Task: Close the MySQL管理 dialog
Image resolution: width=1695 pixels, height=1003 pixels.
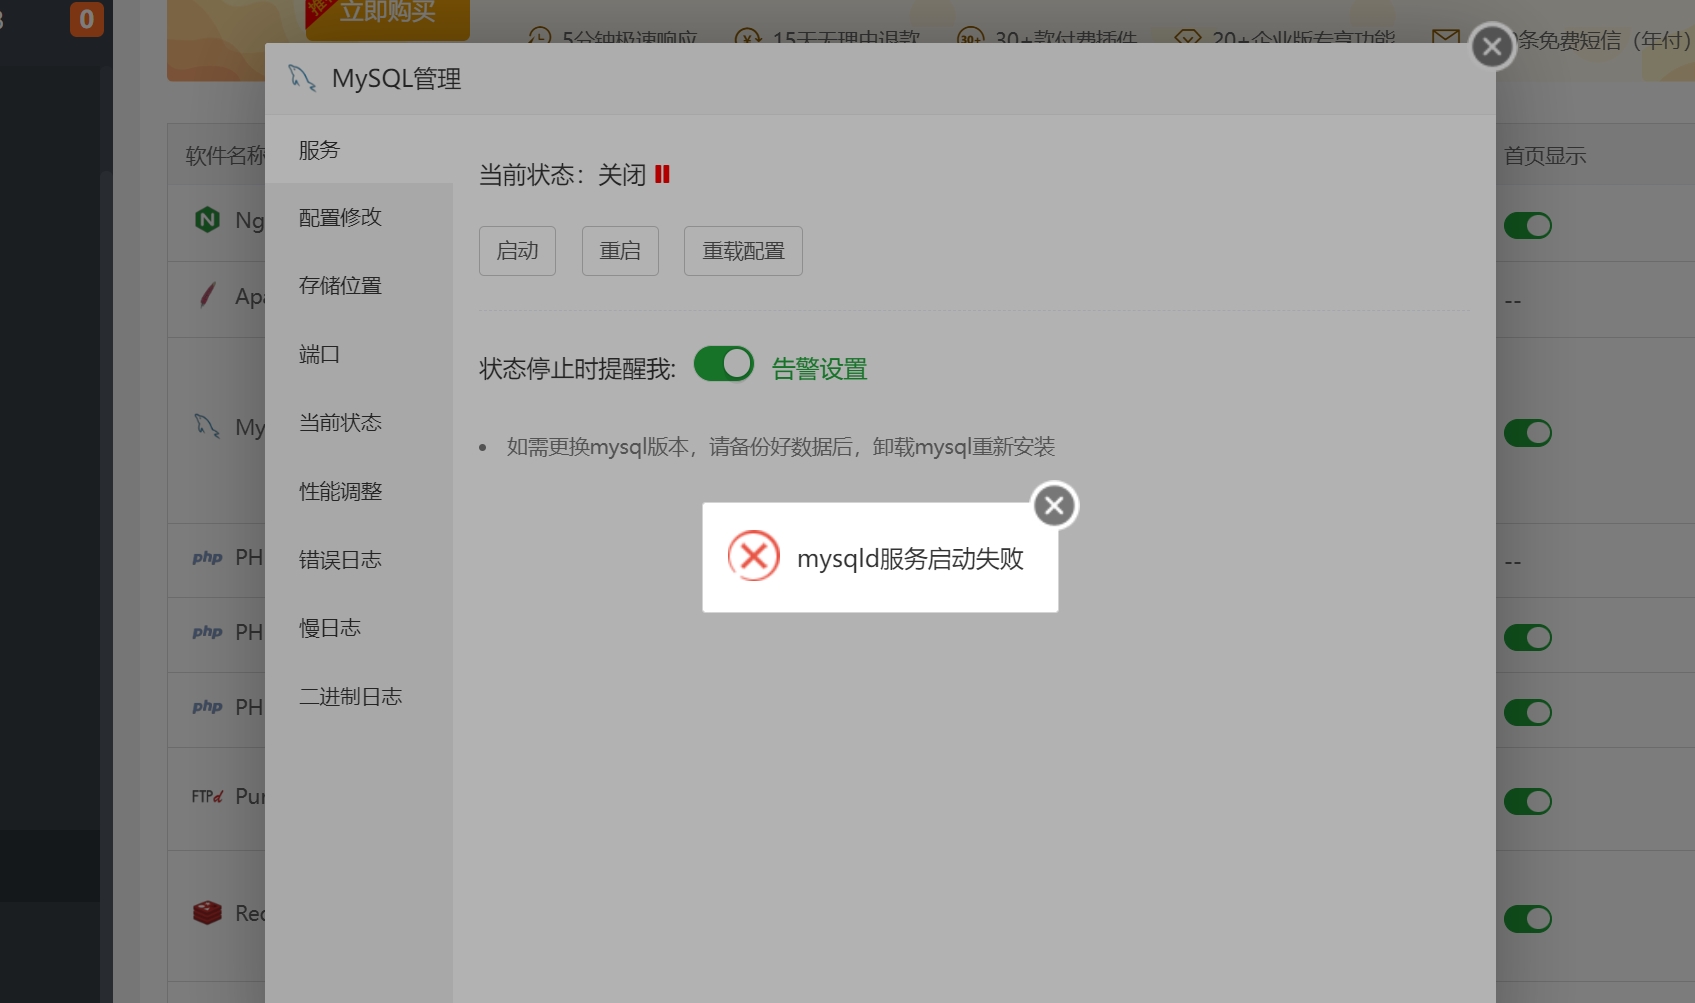Action: [x=1492, y=46]
